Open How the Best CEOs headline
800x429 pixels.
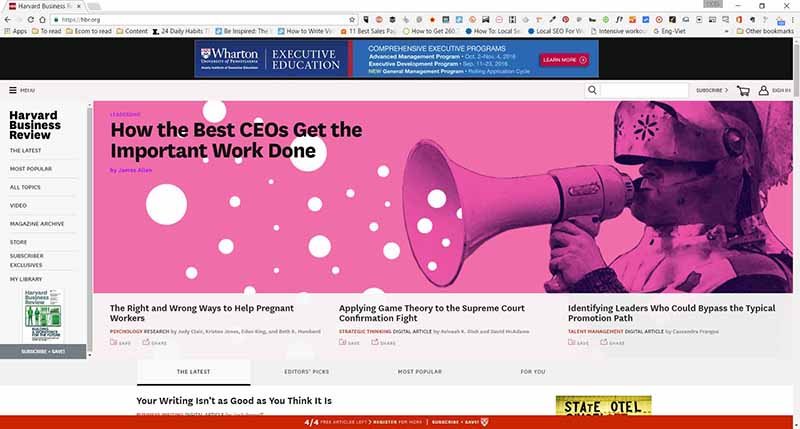(x=236, y=140)
